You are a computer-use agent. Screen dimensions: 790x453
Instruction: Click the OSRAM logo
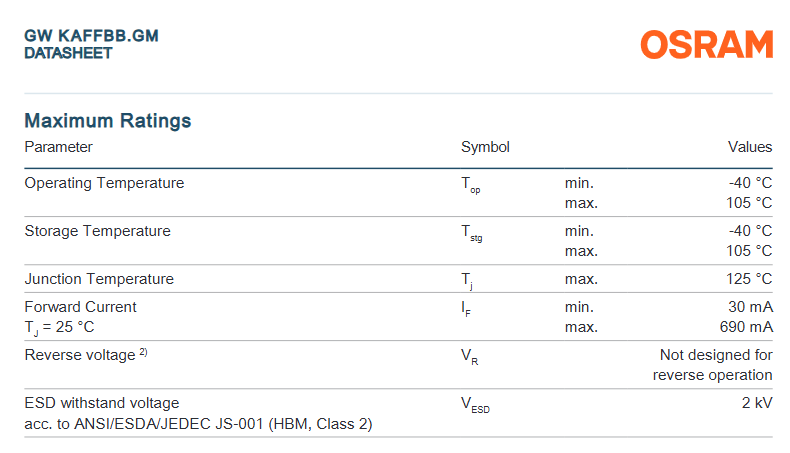click(x=707, y=45)
